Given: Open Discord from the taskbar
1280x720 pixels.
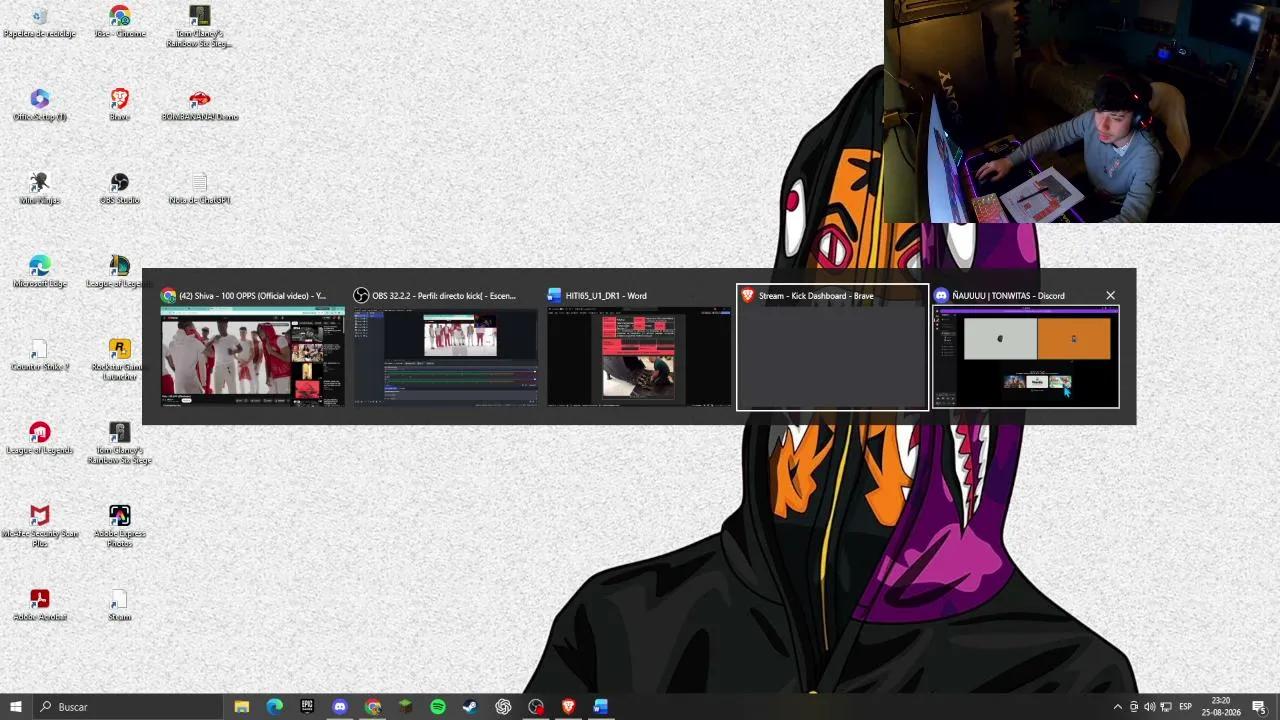Looking at the screenshot, I should [x=340, y=707].
